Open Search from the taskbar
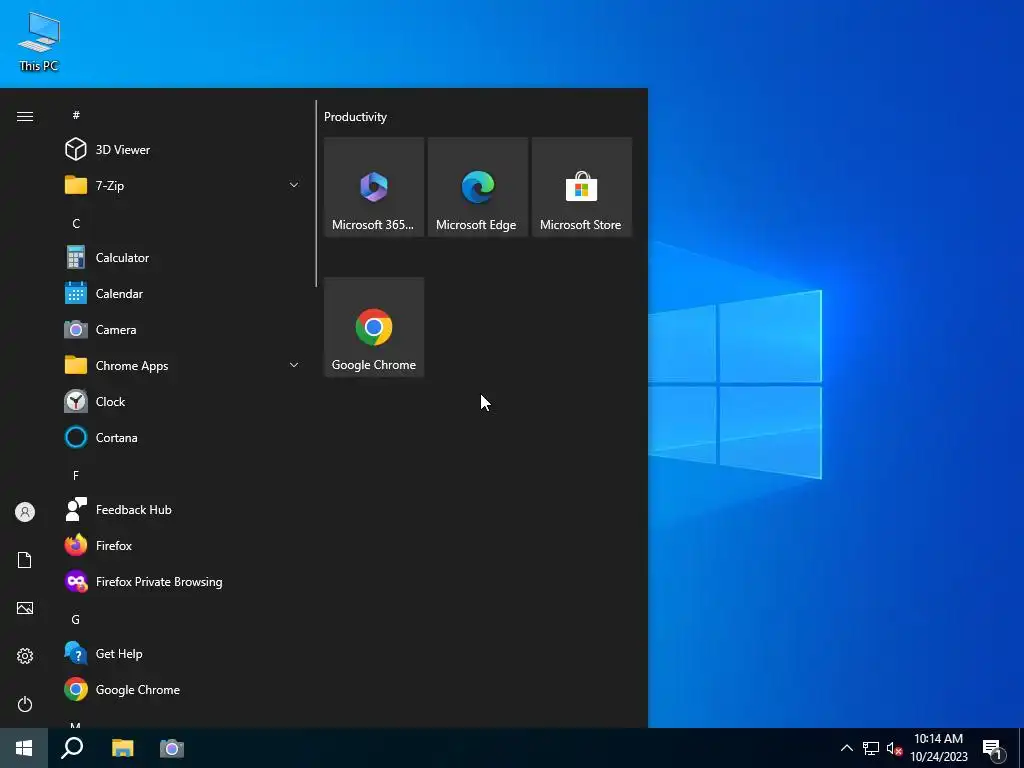Viewport: 1024px width, 768px height. coord(72,748)
